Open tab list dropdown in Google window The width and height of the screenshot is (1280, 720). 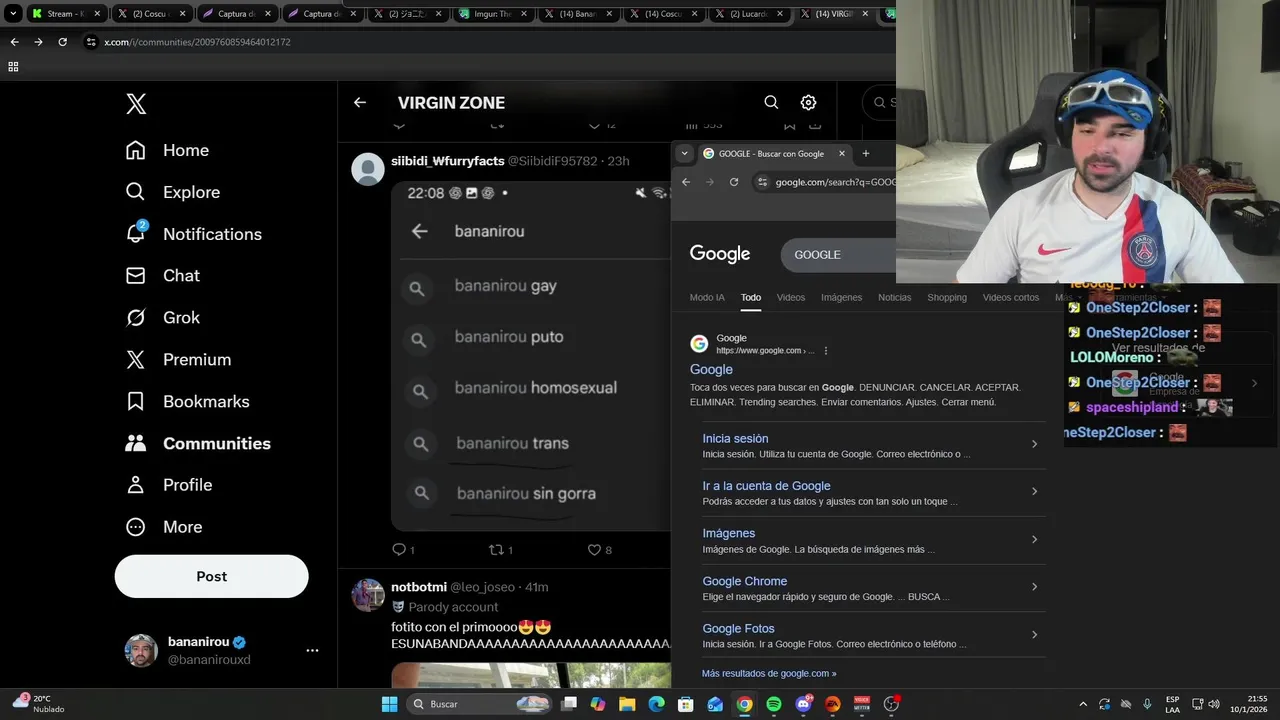[684, 153]
